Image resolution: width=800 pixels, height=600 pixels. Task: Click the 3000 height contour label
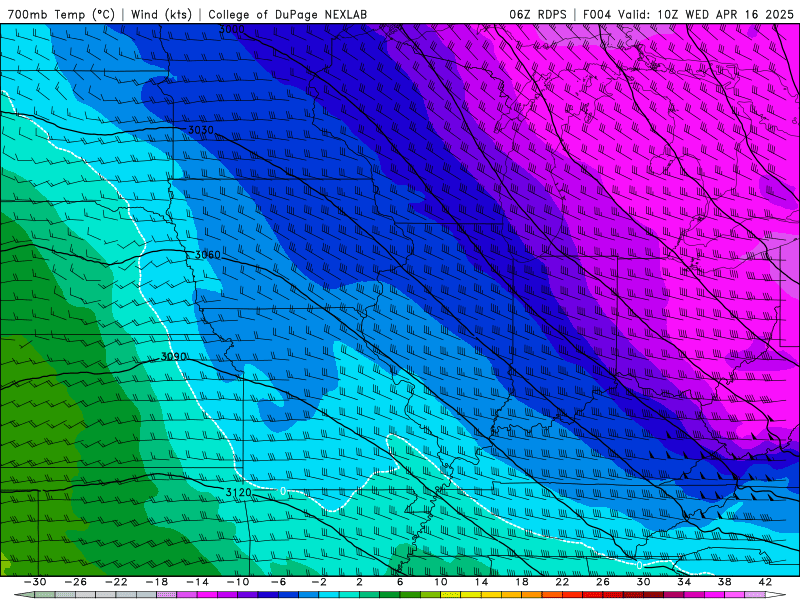point(232,30)
